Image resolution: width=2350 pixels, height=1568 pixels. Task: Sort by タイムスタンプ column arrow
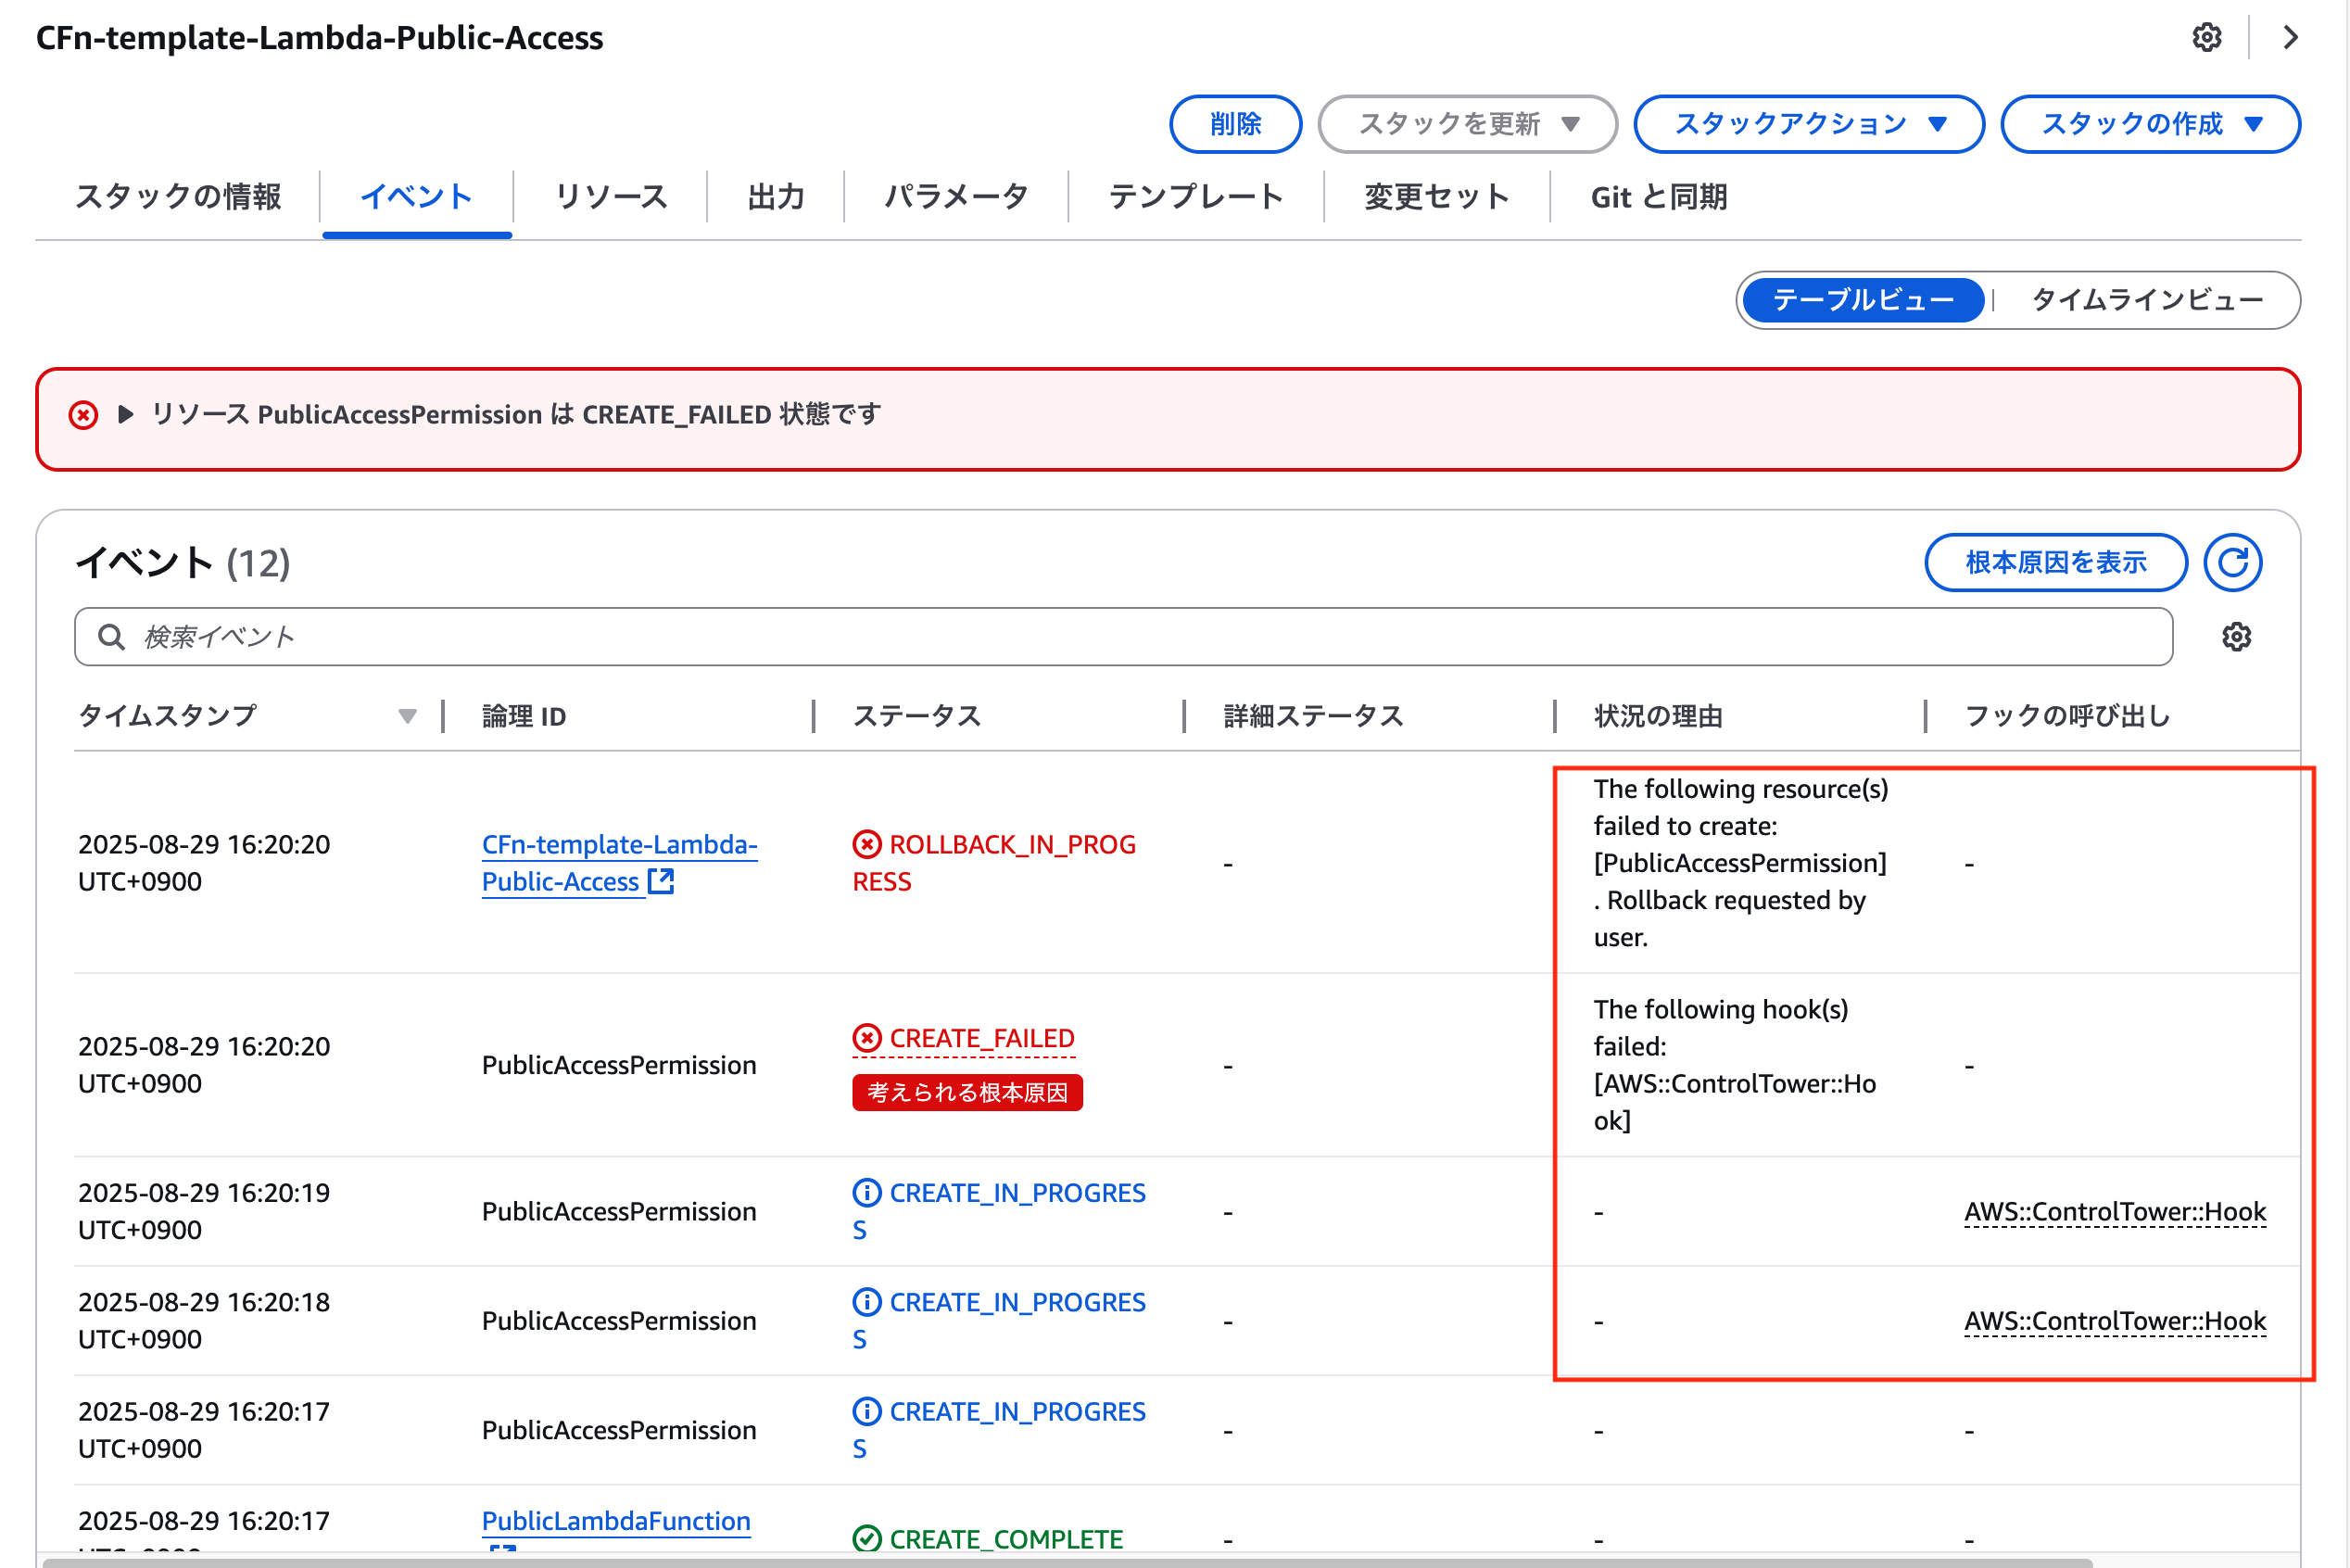tap(407, 716)
